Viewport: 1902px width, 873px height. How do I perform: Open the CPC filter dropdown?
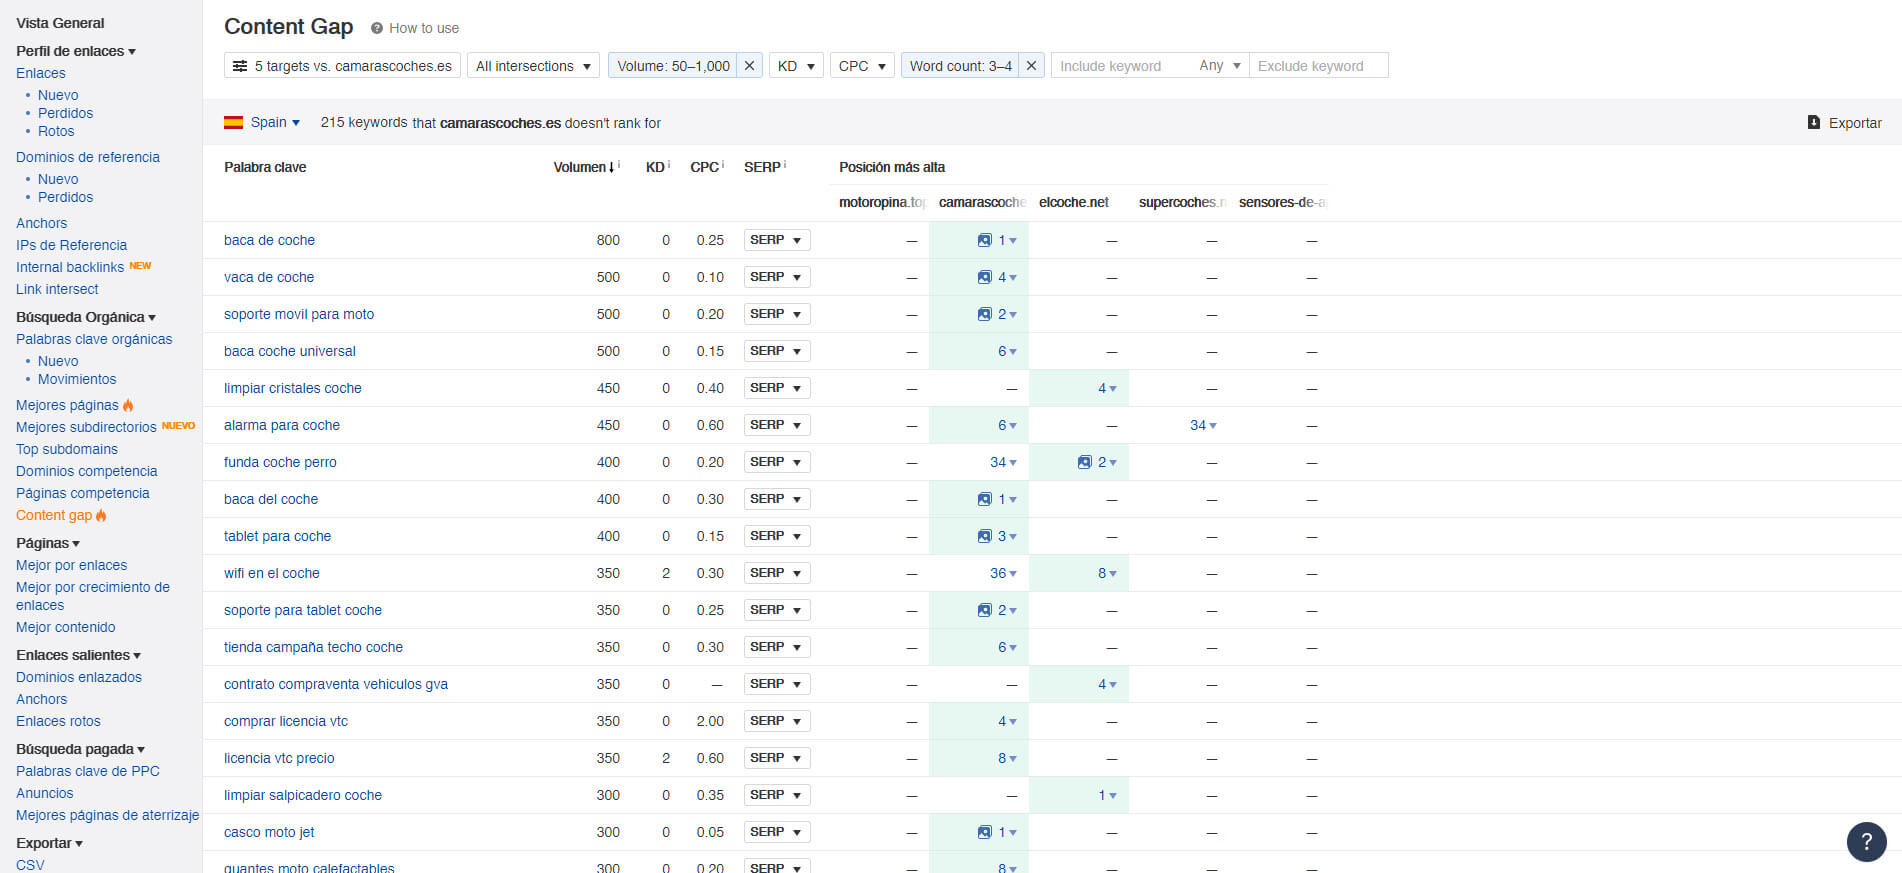(x=862, y=66)
